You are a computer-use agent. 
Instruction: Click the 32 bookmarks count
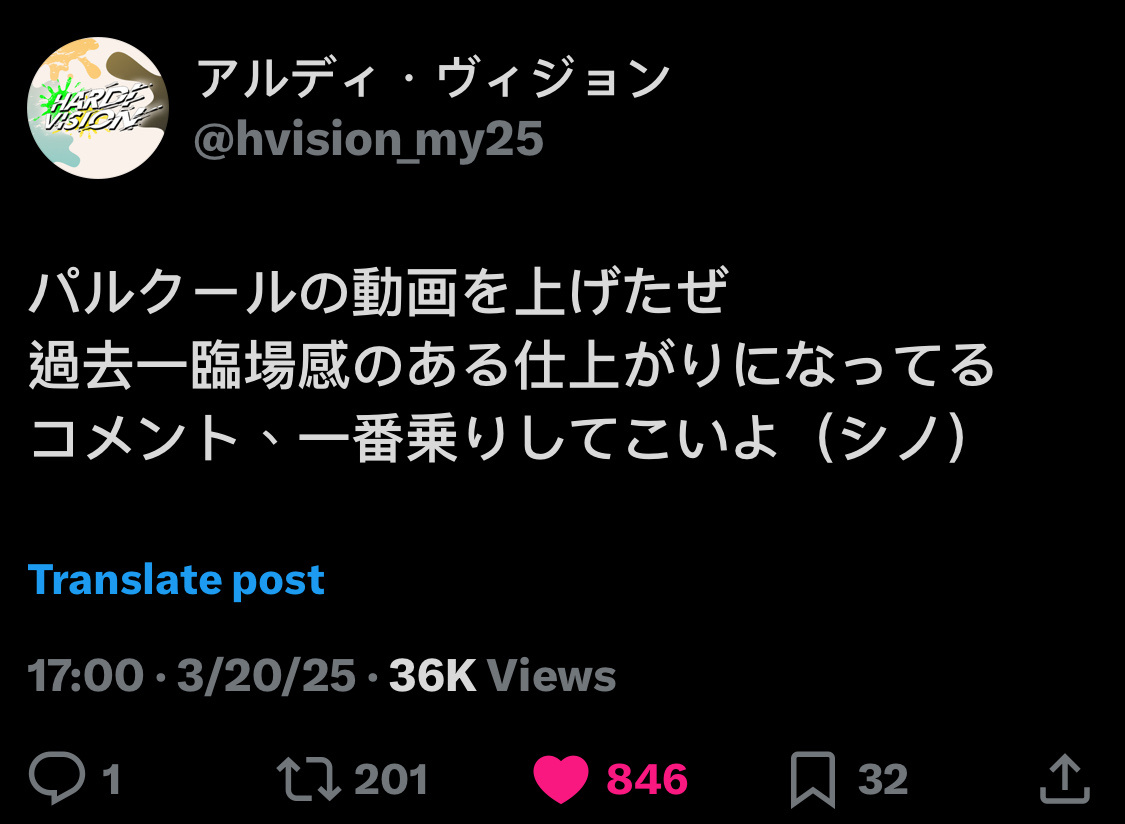882,779
